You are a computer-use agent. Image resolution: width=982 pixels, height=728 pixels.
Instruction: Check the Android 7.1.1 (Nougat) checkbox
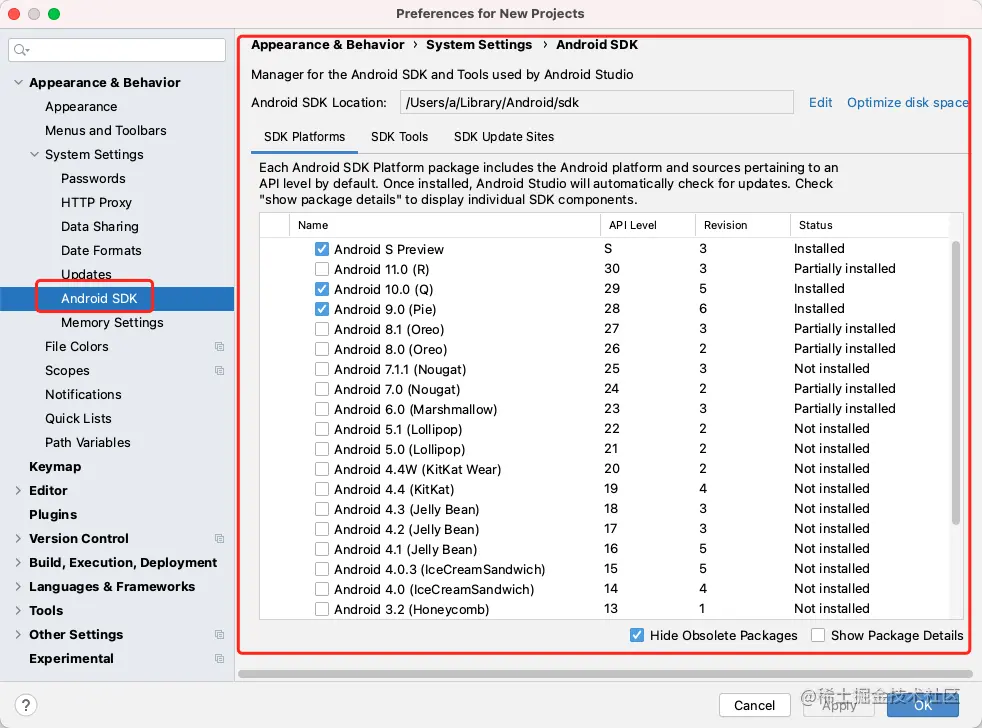322,370
